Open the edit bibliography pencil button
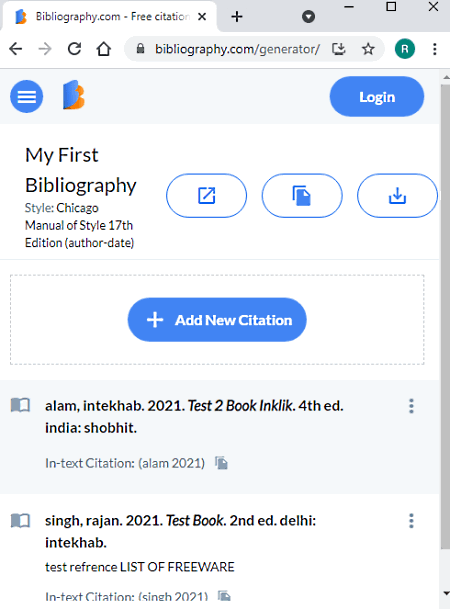450x609 pixels. tap(207, 195)
